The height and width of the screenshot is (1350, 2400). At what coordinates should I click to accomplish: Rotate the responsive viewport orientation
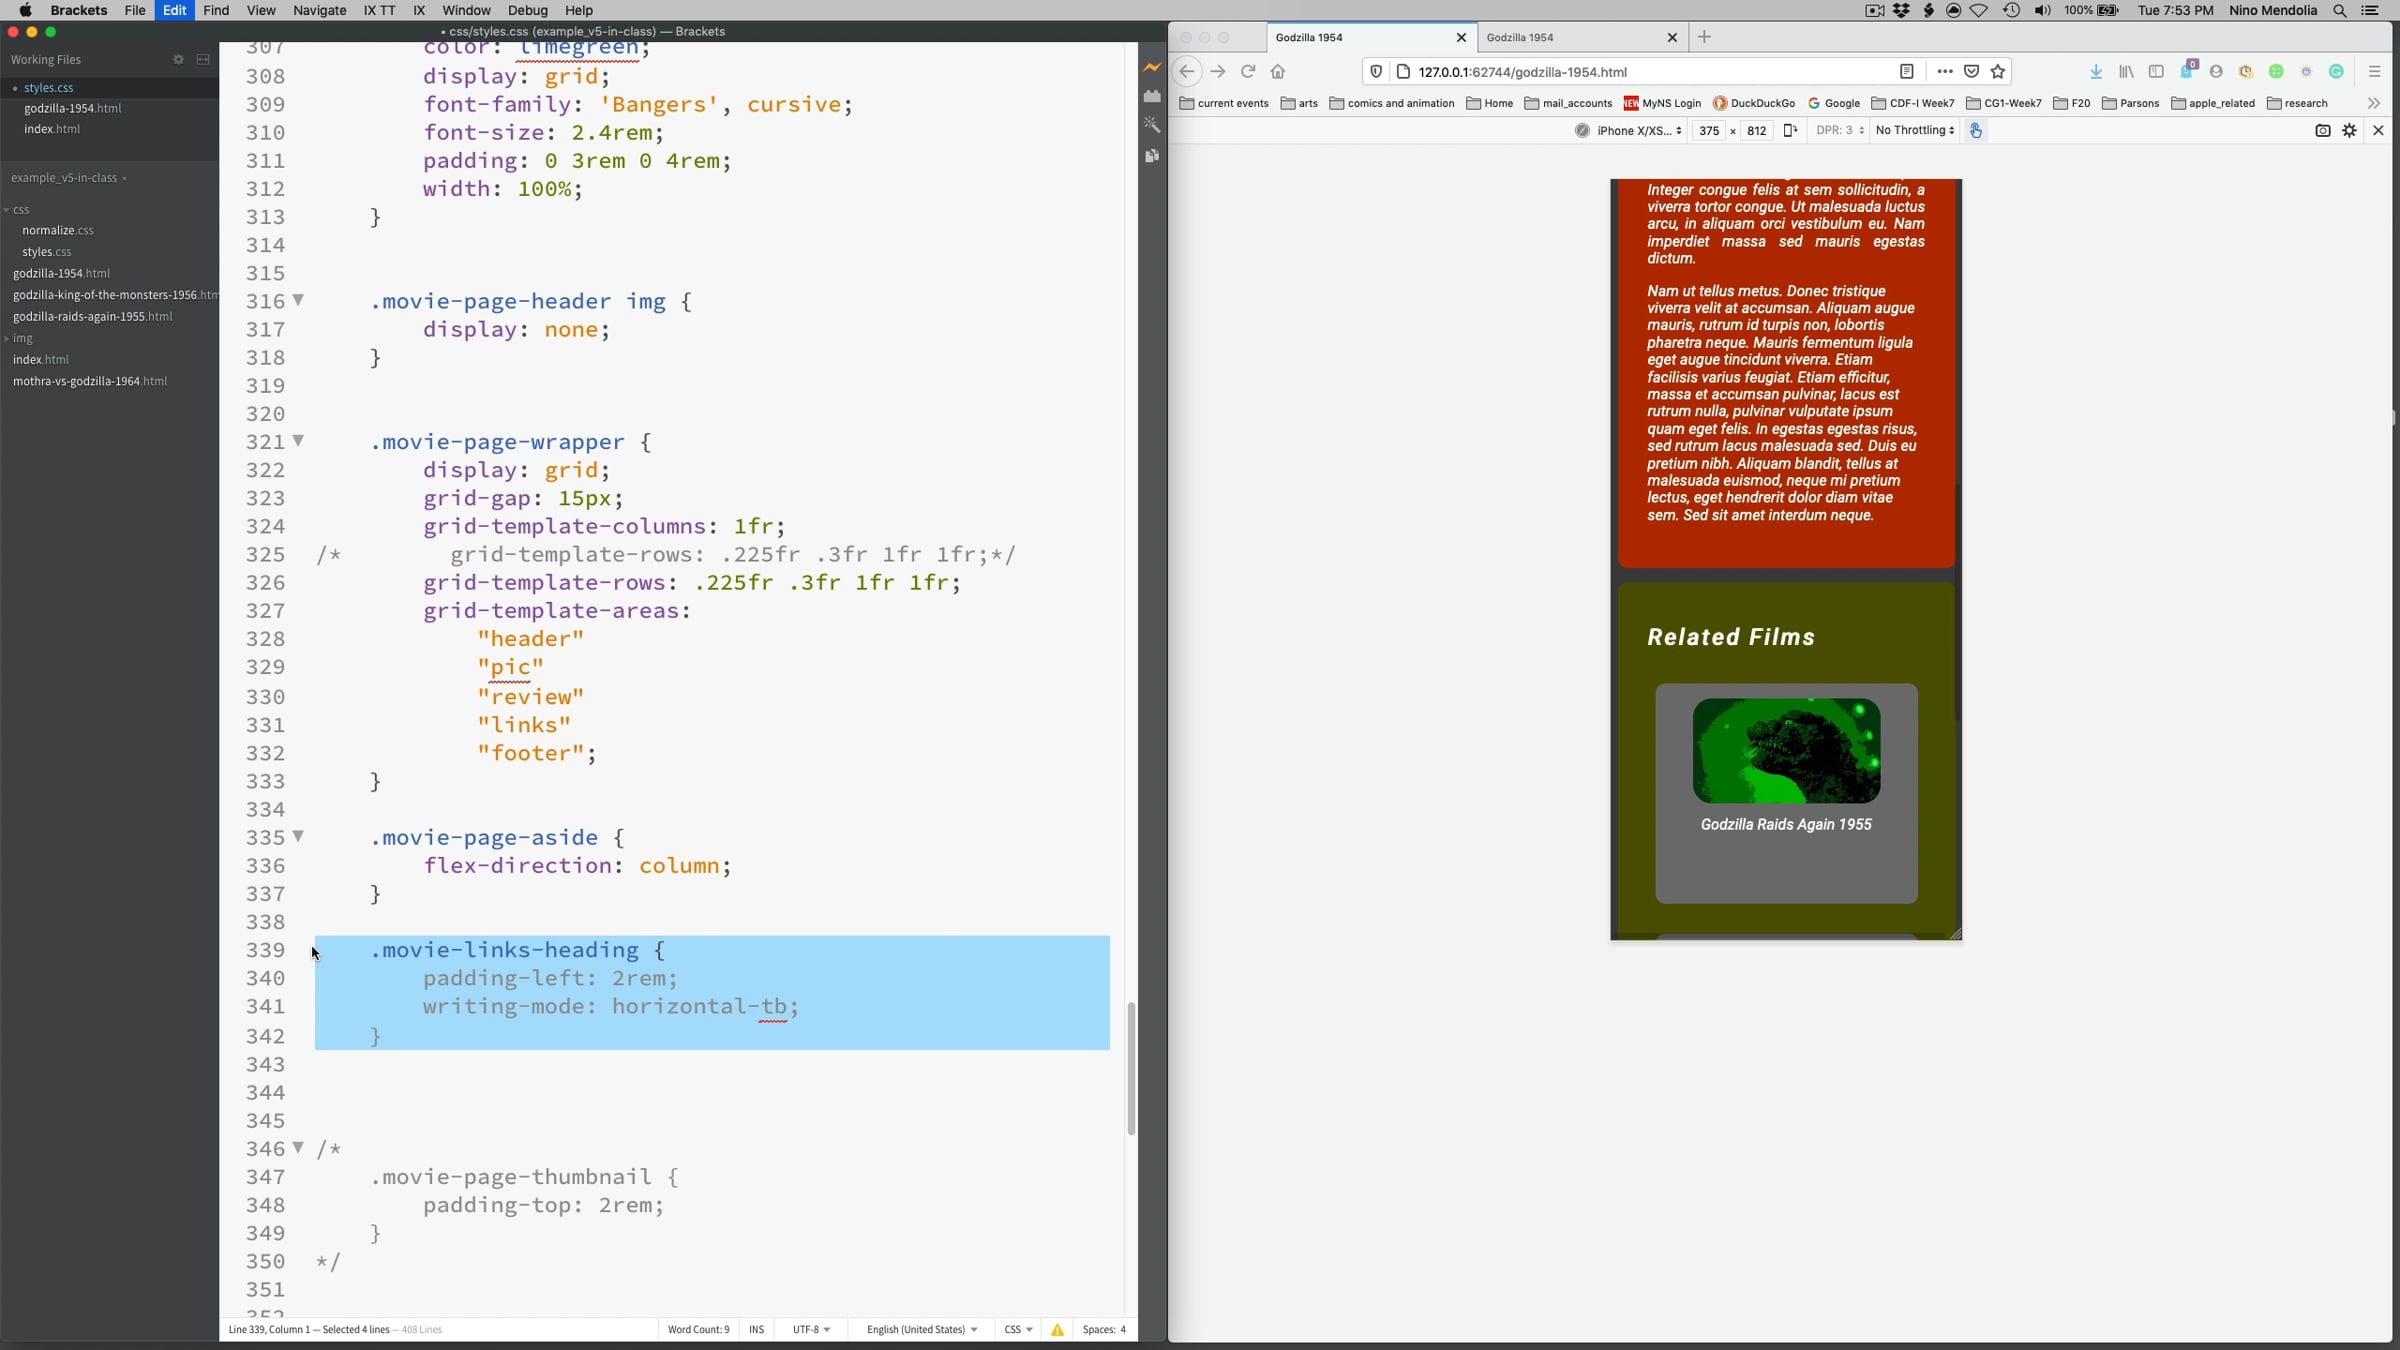[1790, 131]
